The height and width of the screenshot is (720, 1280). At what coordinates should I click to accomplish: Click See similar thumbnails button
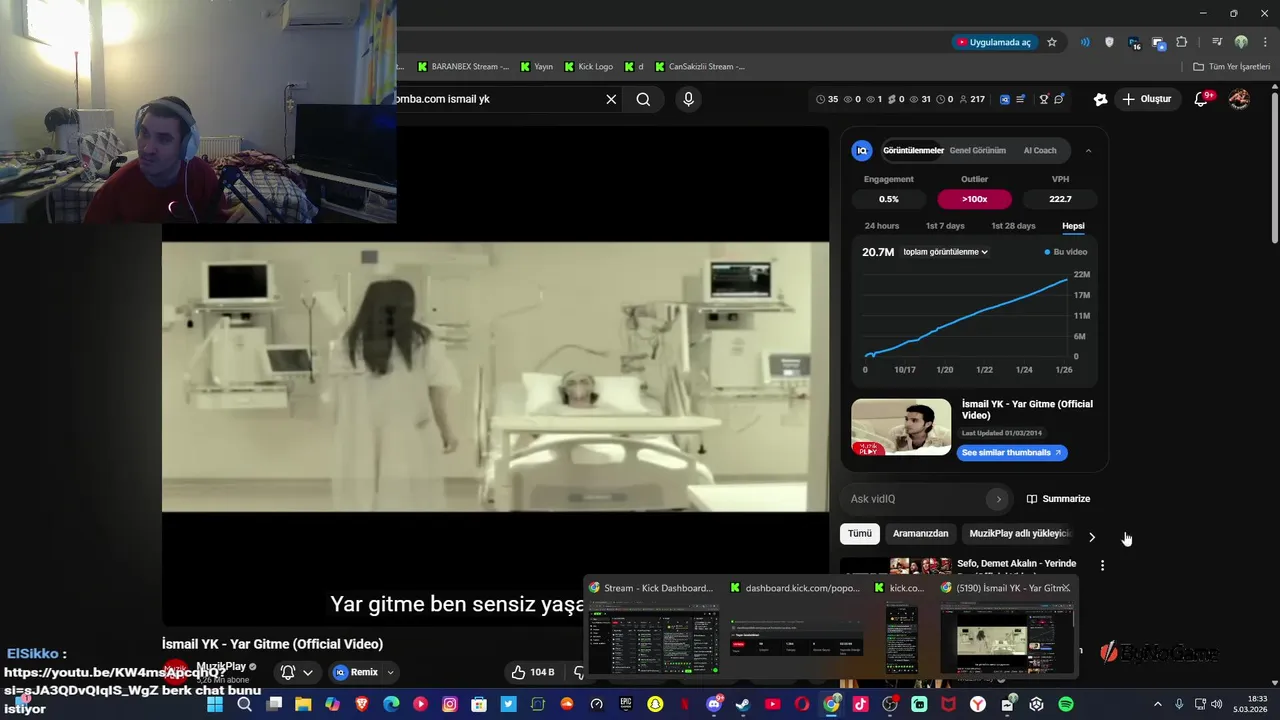pos(1012,452)
